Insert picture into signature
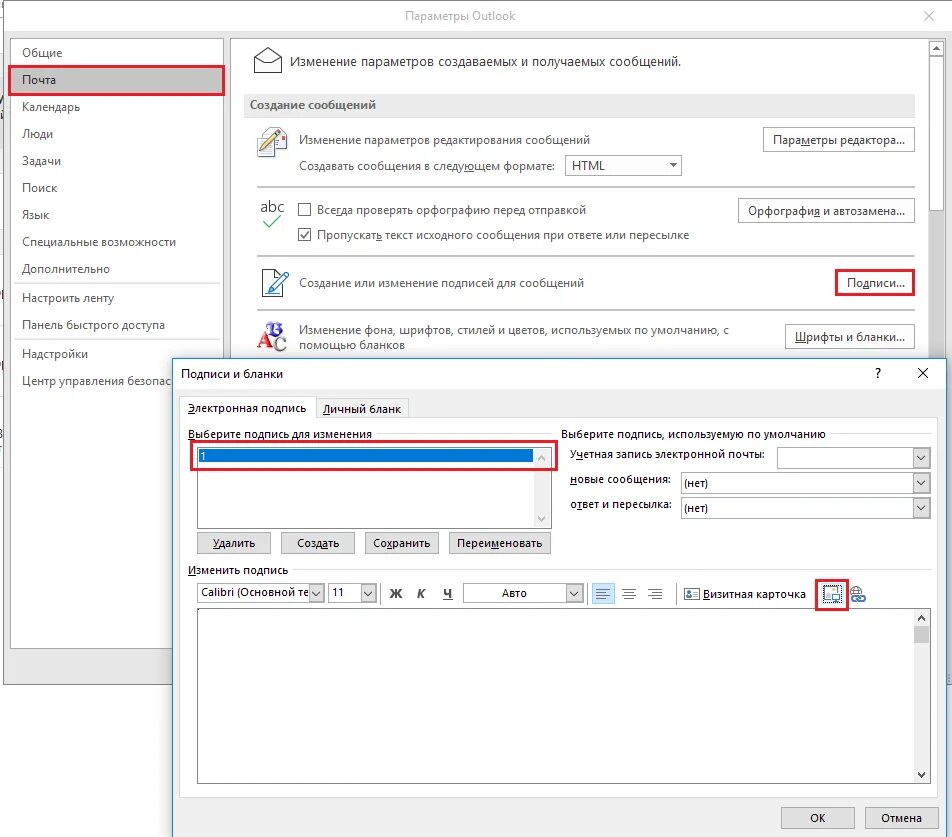Image resolution: width=952 pixels, height=837 pixels. pyautogui.click(x=832, y=594)
